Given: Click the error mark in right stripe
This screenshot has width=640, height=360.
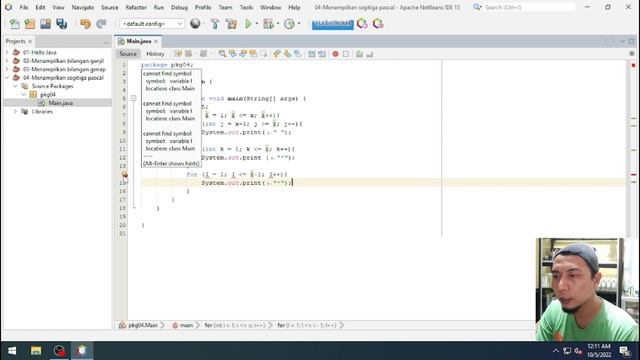Looking at the screenshot, I should click(633, 174).
